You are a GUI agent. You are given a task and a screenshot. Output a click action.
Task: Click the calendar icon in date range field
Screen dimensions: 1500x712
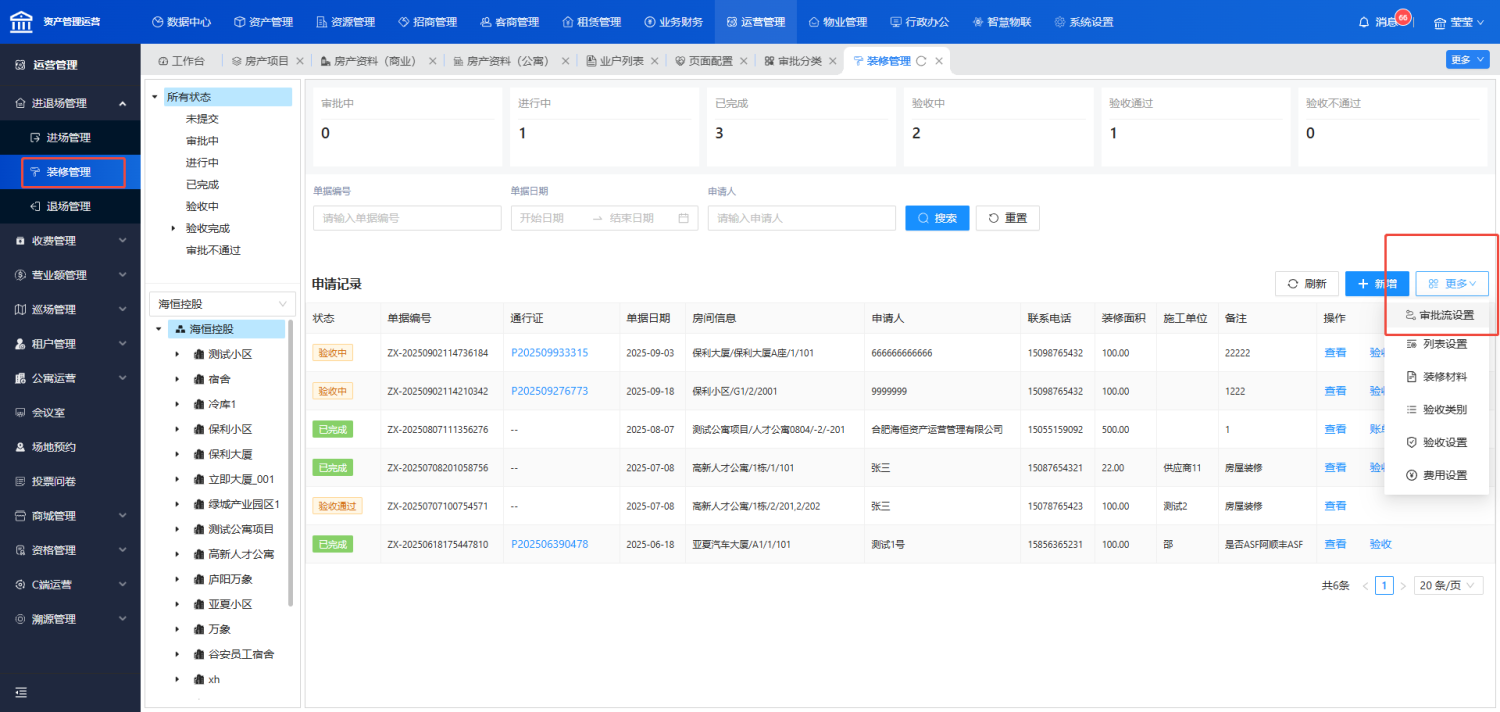click(684, 218)
